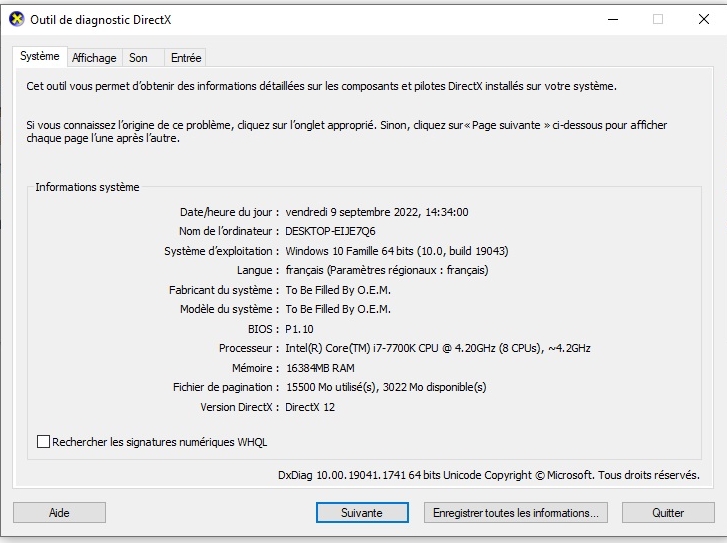This screenshot has height=543, width=727.
Task: Click the Windows 10 Famille 64 bits value
Action: (x=396, y=251)
